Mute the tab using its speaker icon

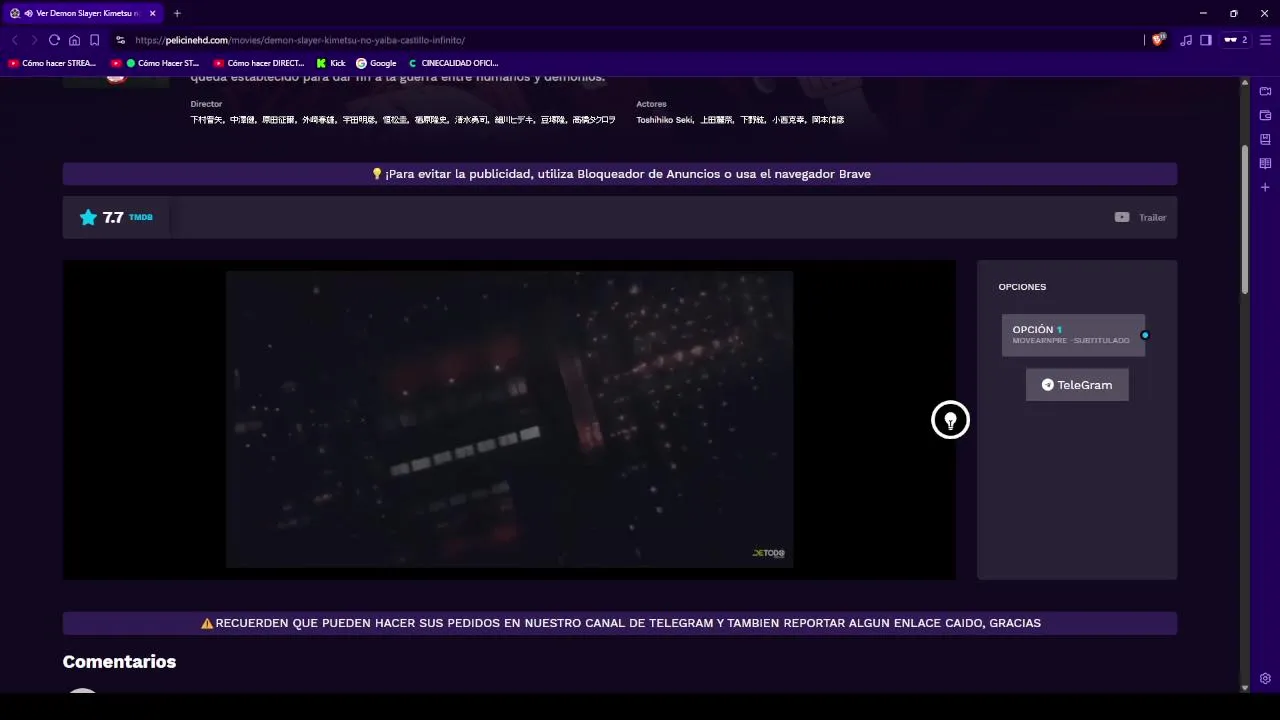click(27, 13)
